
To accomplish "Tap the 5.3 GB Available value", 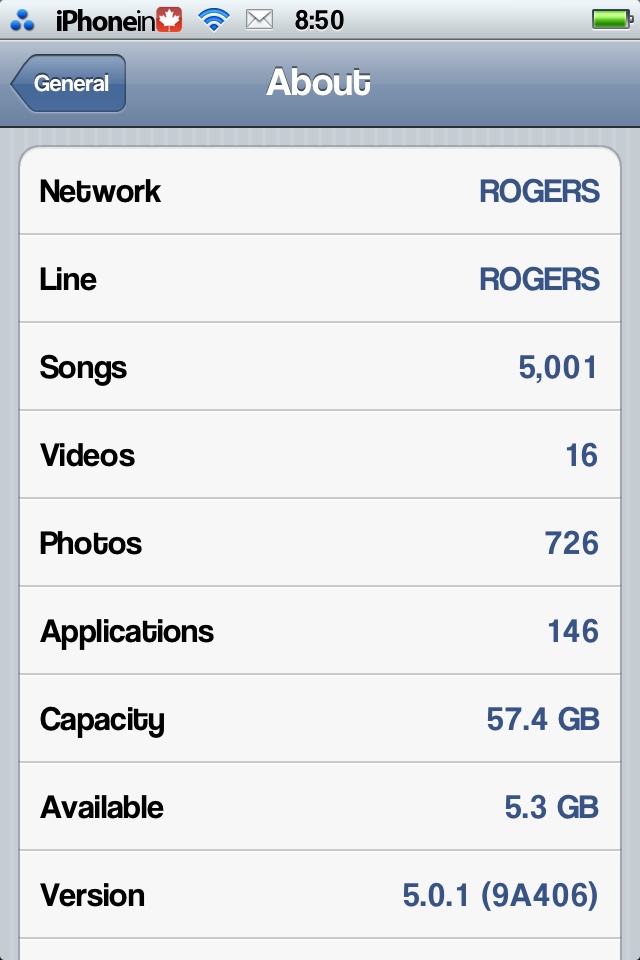I will 552,807.
